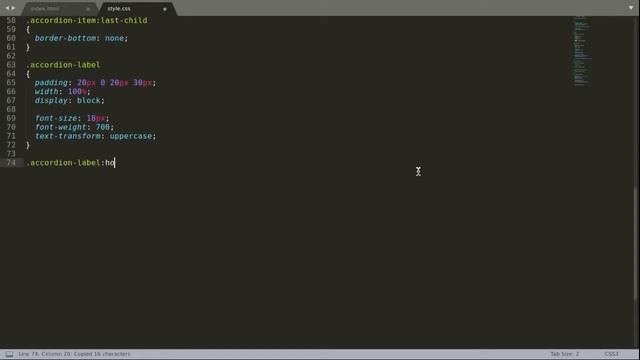This screenshot has height=360, width=640.
Task: Click line number 74 in the gutter
Action: (11, 163)
